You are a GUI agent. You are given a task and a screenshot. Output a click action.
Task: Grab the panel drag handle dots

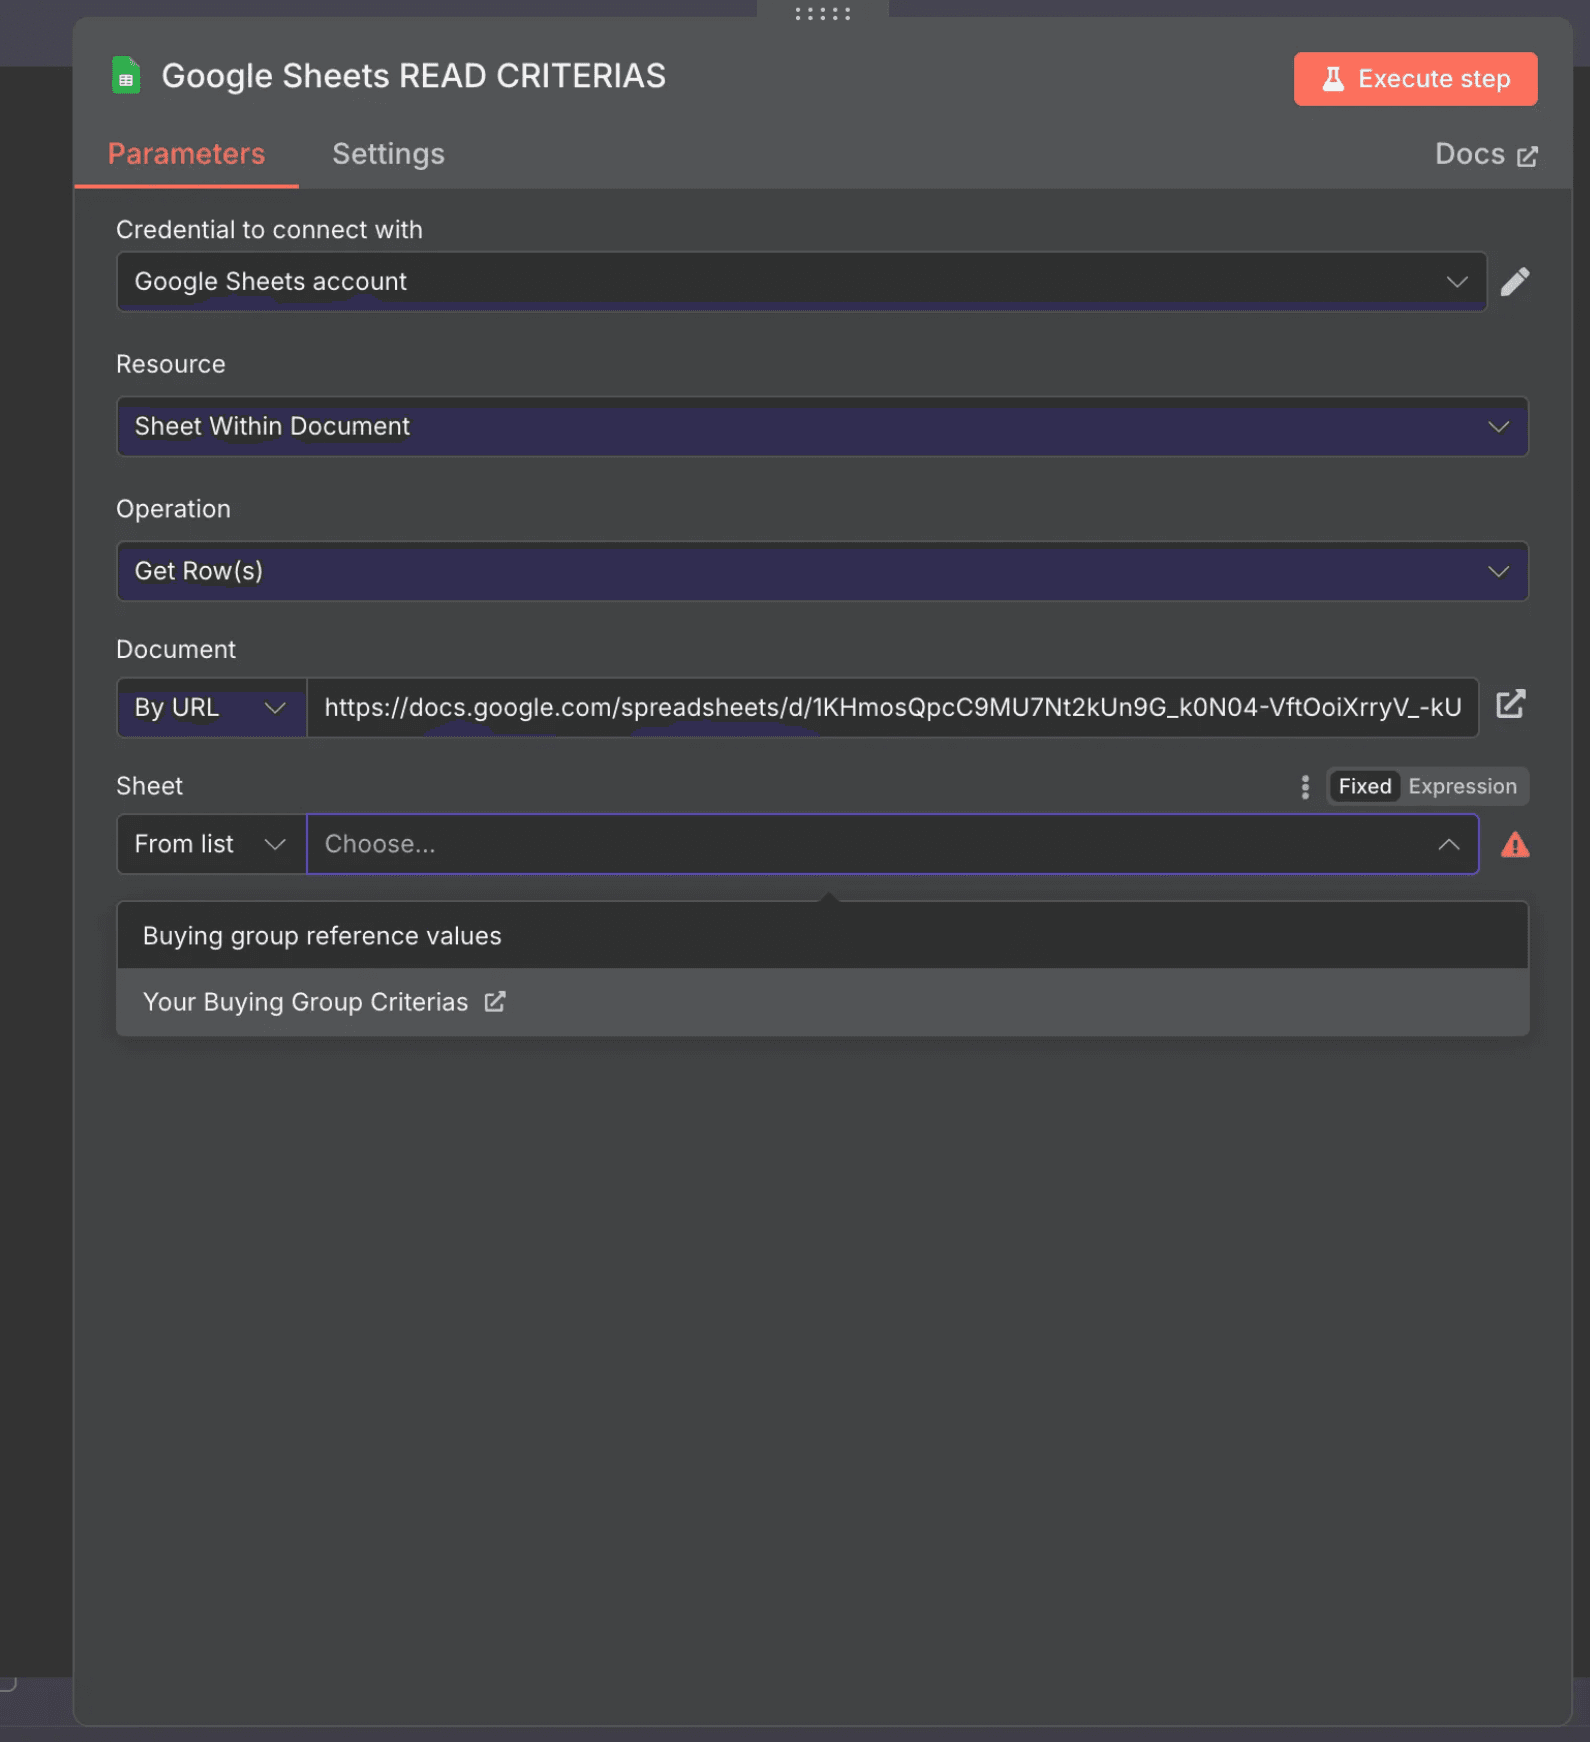[822, 14]
